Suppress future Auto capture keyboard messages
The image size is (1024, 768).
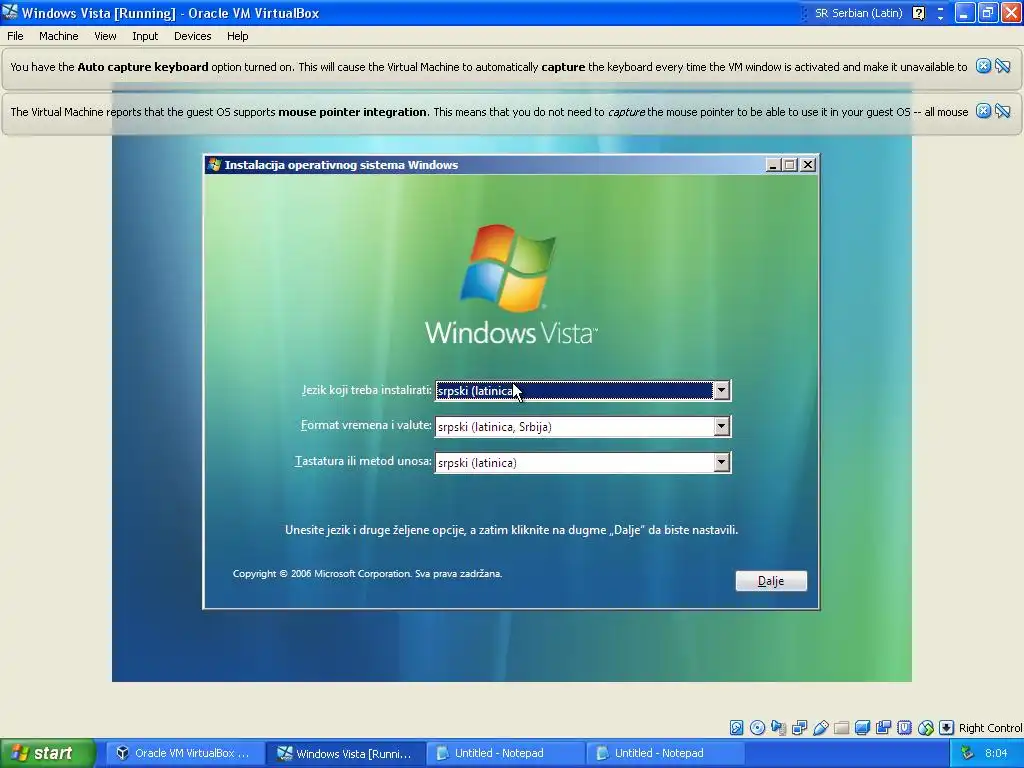(x=1003, y=66)
